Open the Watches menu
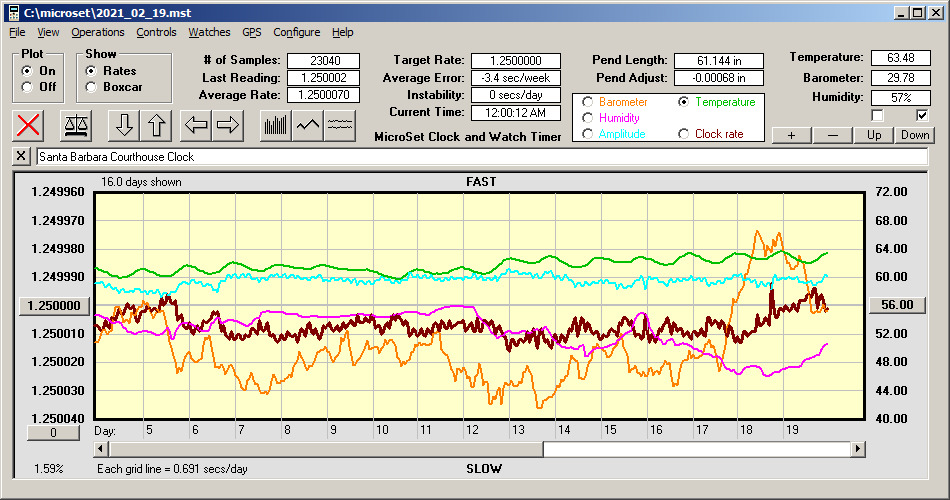 [x=209, y=32]
